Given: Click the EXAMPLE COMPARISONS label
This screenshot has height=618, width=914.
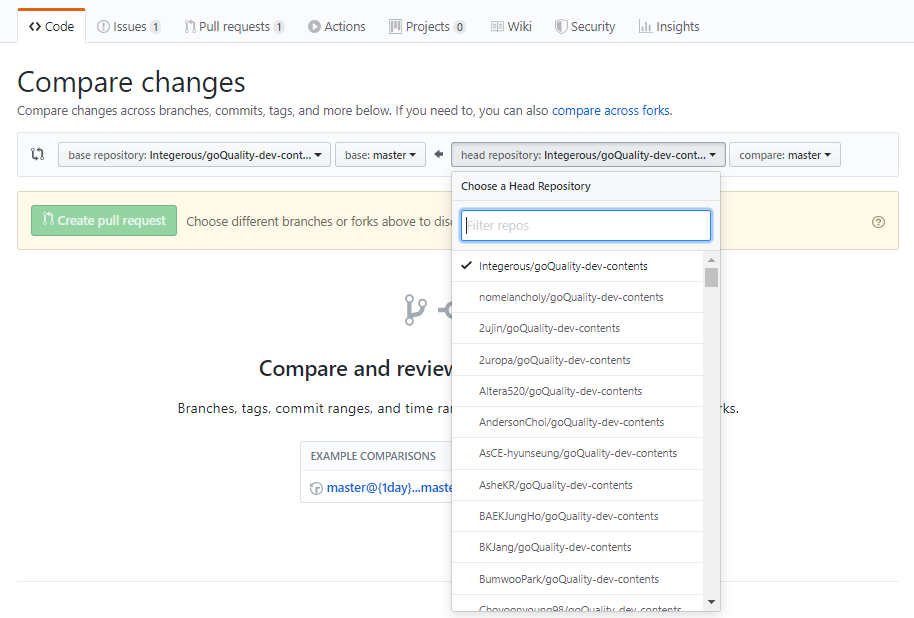Looking at the screenshot, I should click(373, 456).
